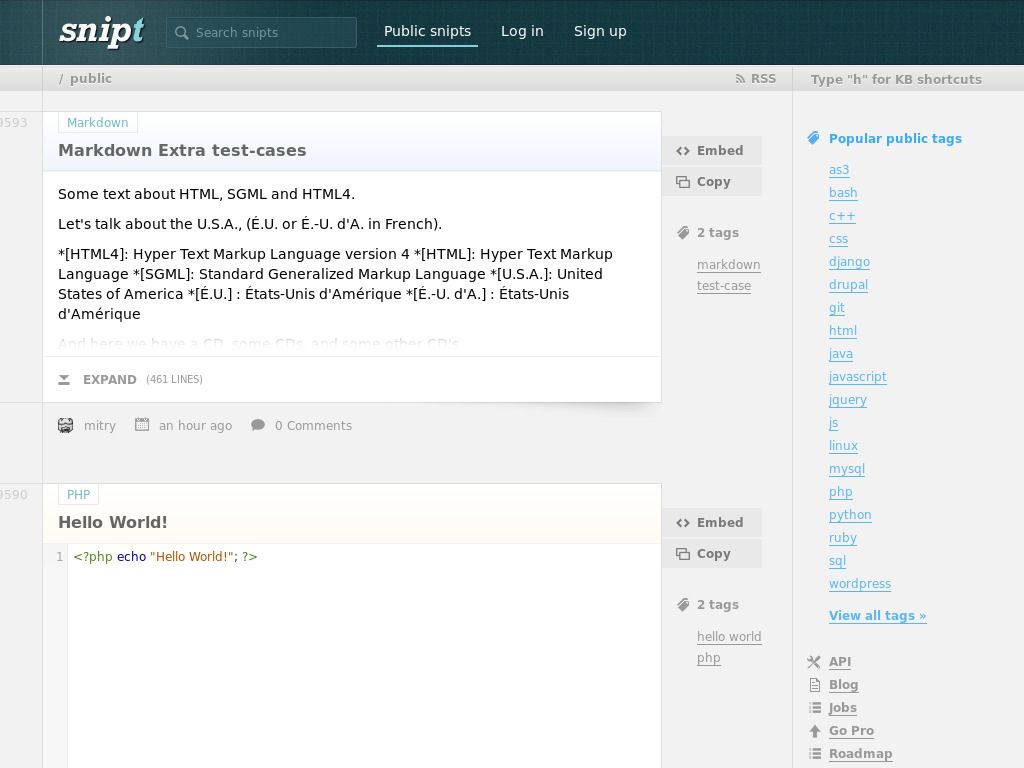Click the tag icon next to Popular public tags
Image resolution: width=1024 pixels, height=768 pixels.
tap(814, 138)
